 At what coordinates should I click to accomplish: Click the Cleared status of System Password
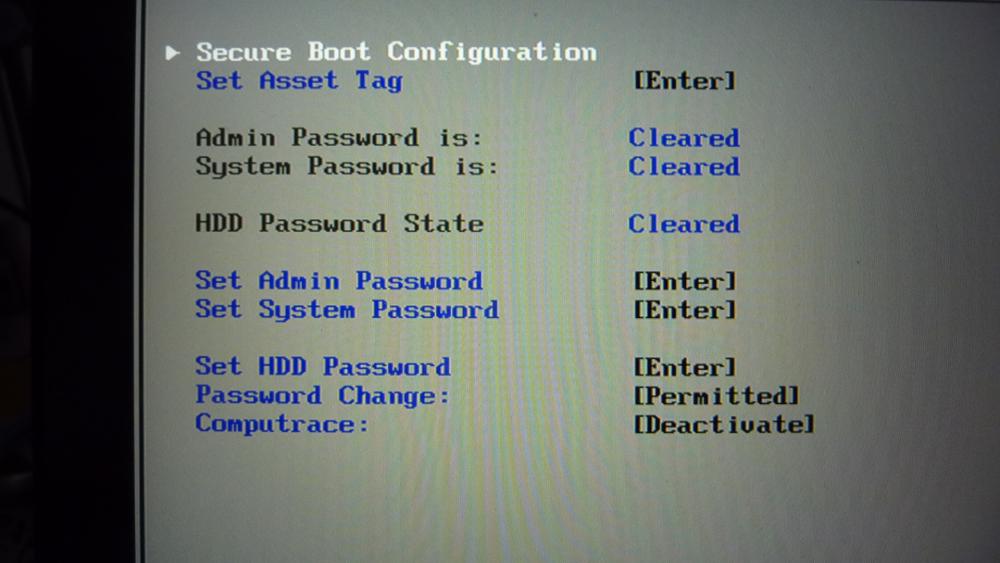coord(684,167)
